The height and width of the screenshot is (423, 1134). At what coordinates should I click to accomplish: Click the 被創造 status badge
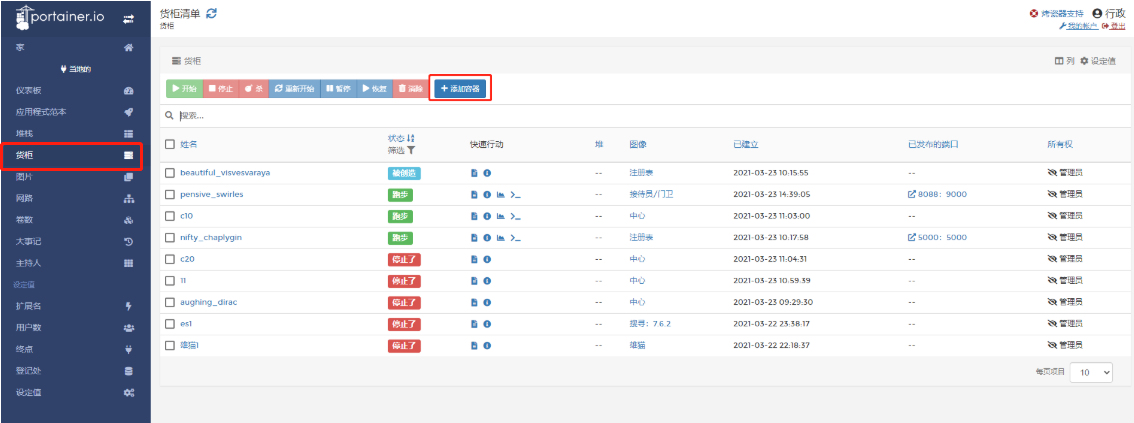(404, 174)
